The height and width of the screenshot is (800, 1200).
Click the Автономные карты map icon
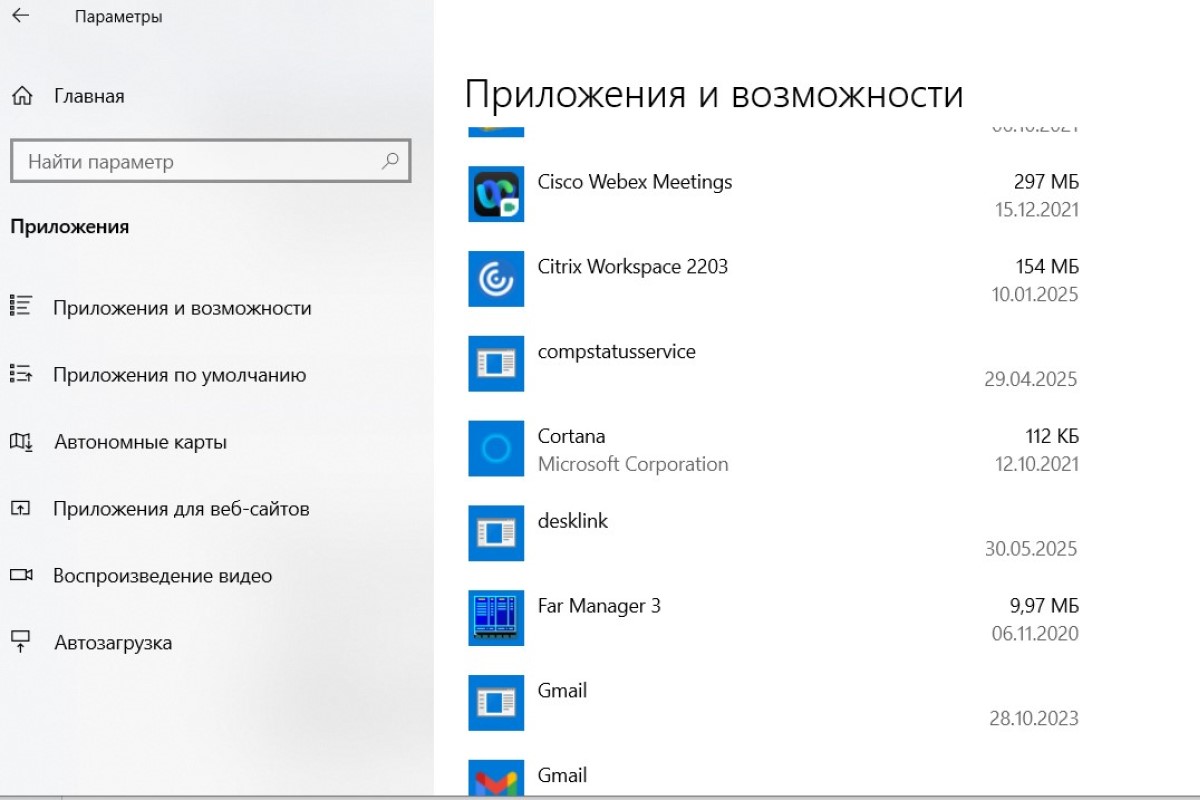21,441
